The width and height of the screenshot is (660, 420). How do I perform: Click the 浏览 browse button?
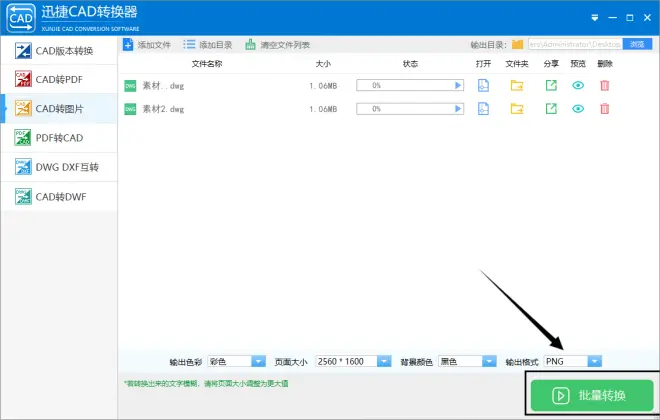coord(637,44)
